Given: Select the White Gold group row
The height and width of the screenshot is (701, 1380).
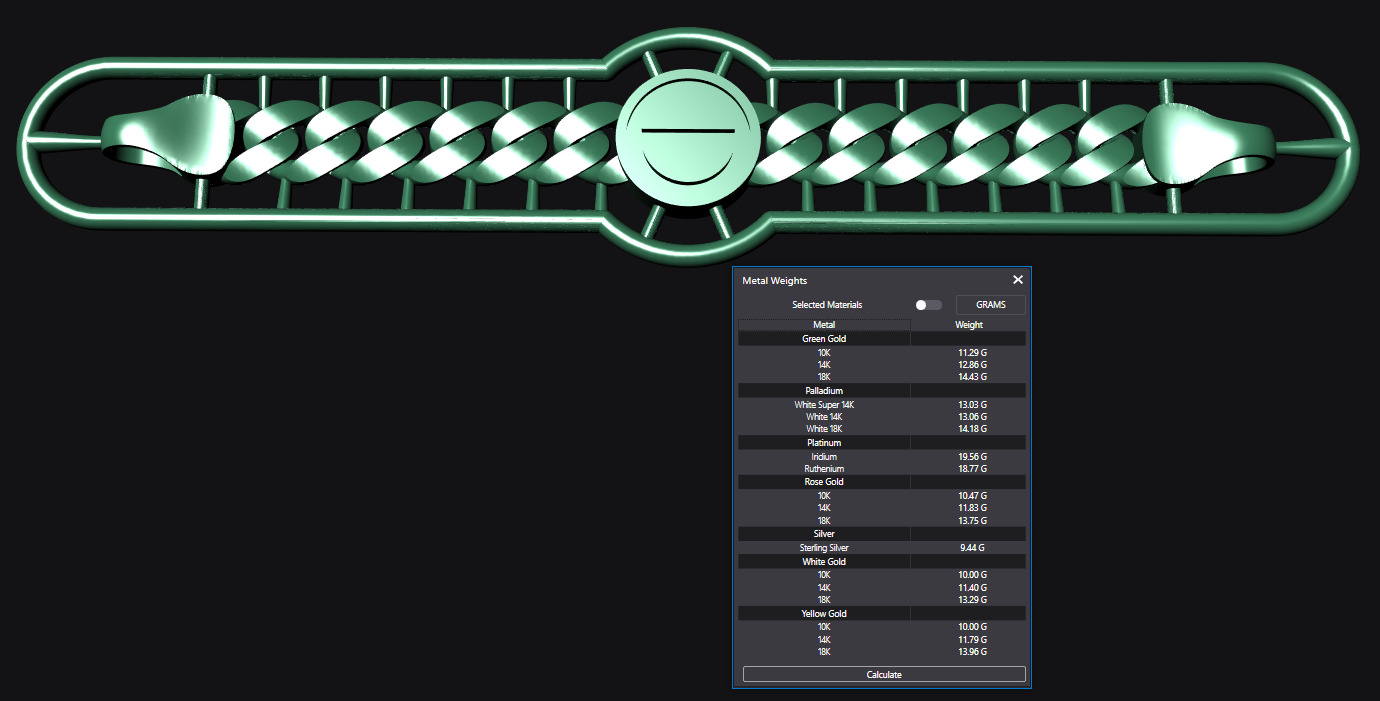Looking at the screenshot, I should pos(882,562).
